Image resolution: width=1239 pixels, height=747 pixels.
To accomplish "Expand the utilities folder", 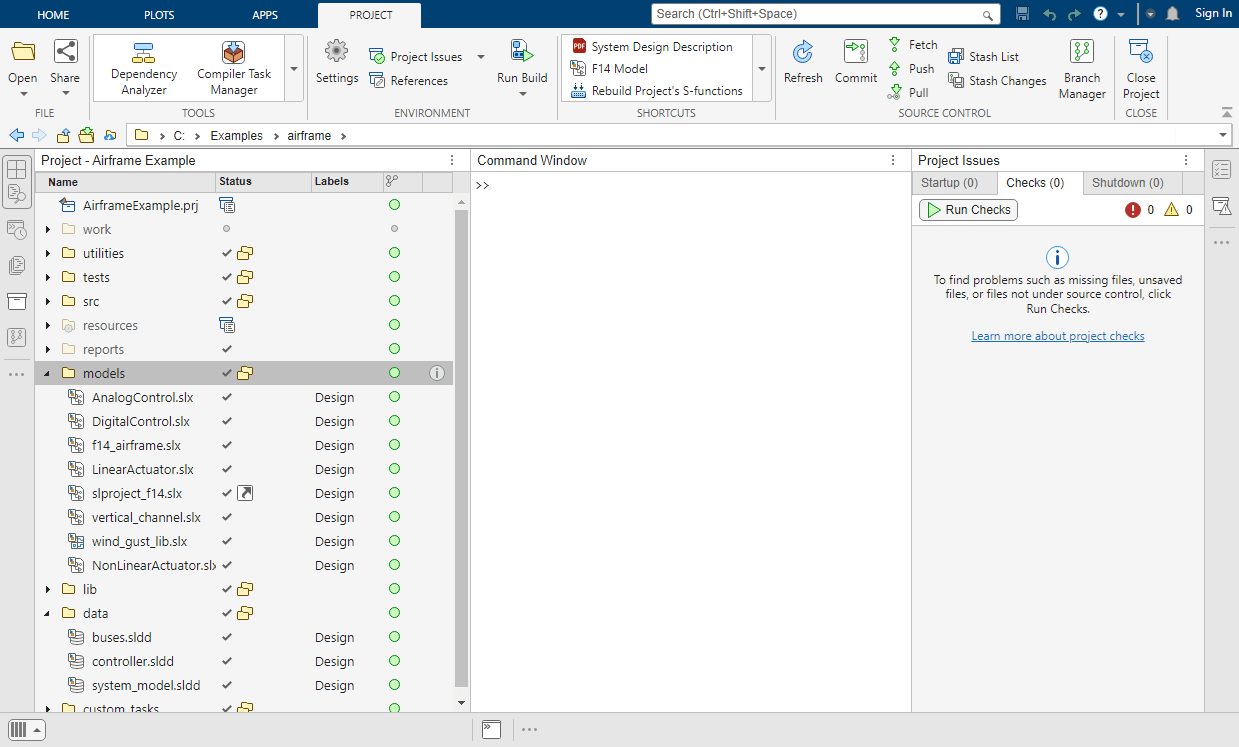I will (x=47, y=254).
